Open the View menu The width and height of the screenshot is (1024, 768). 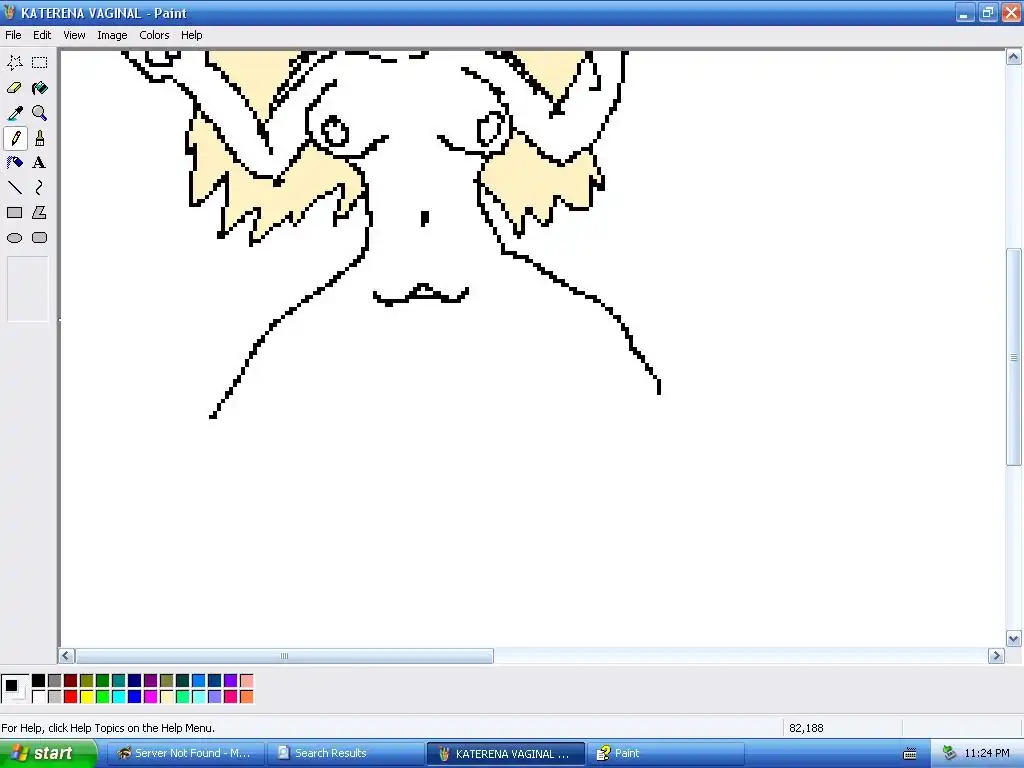pos(74,35)
